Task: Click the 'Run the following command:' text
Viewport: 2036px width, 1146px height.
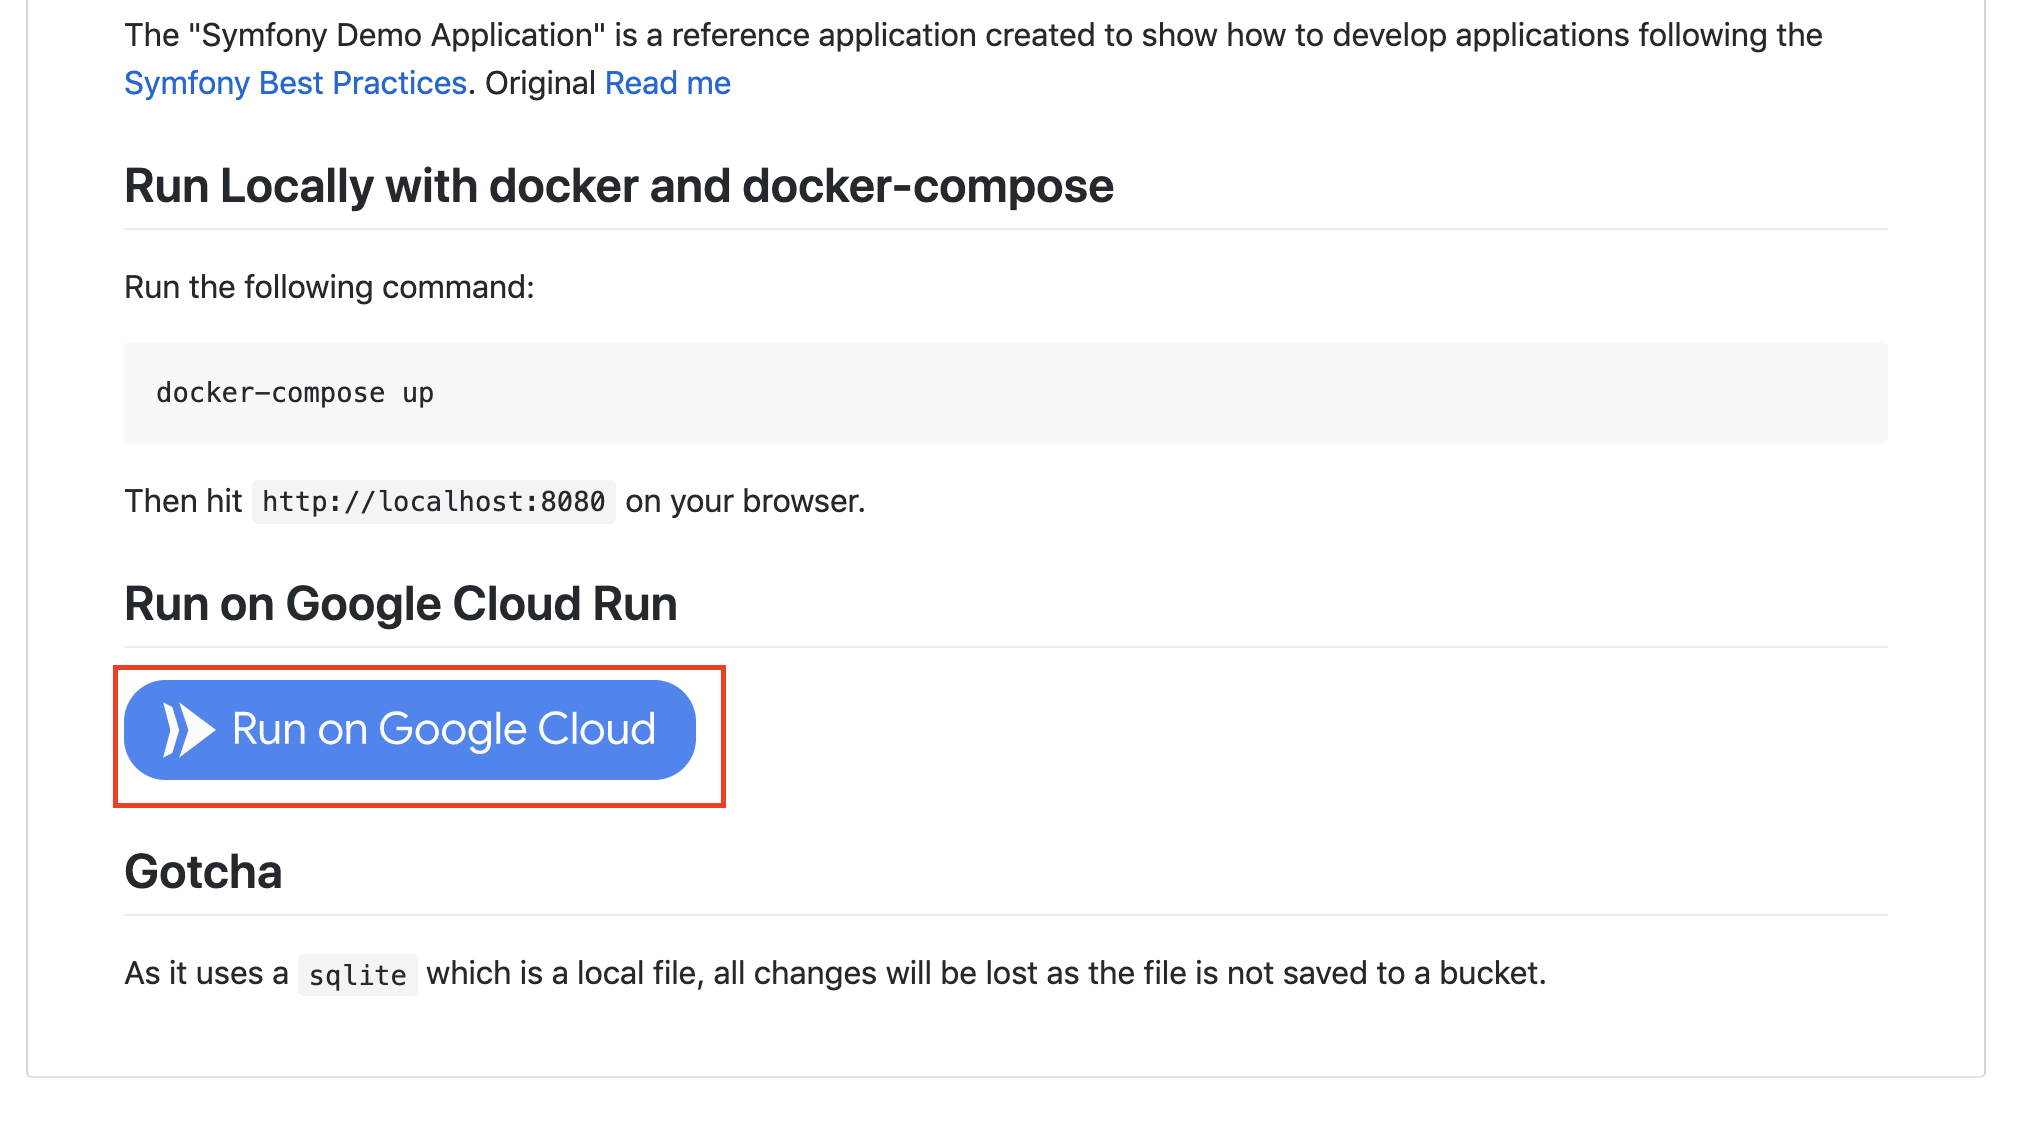Action: pos(329,287)
